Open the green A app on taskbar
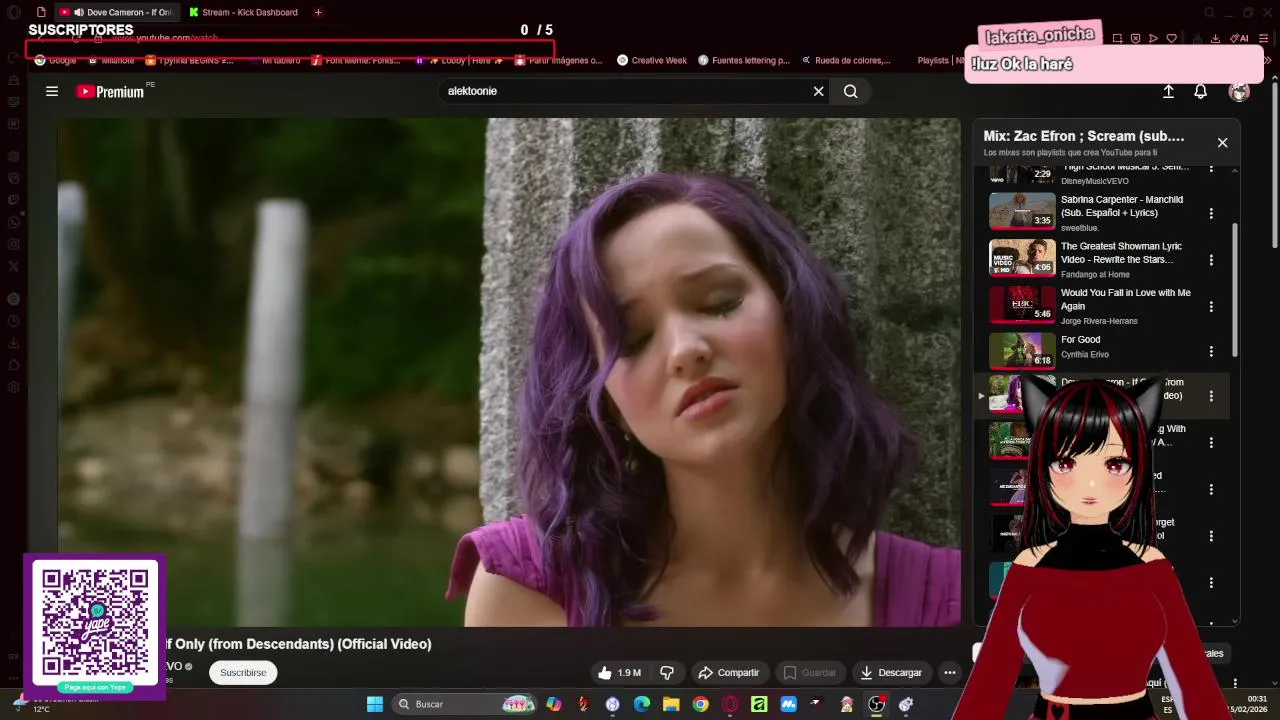 pos(759,704)
